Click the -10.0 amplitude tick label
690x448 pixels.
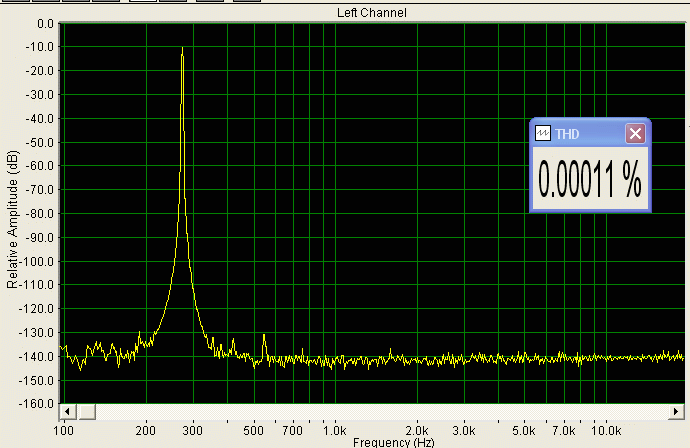pos(40,47)
